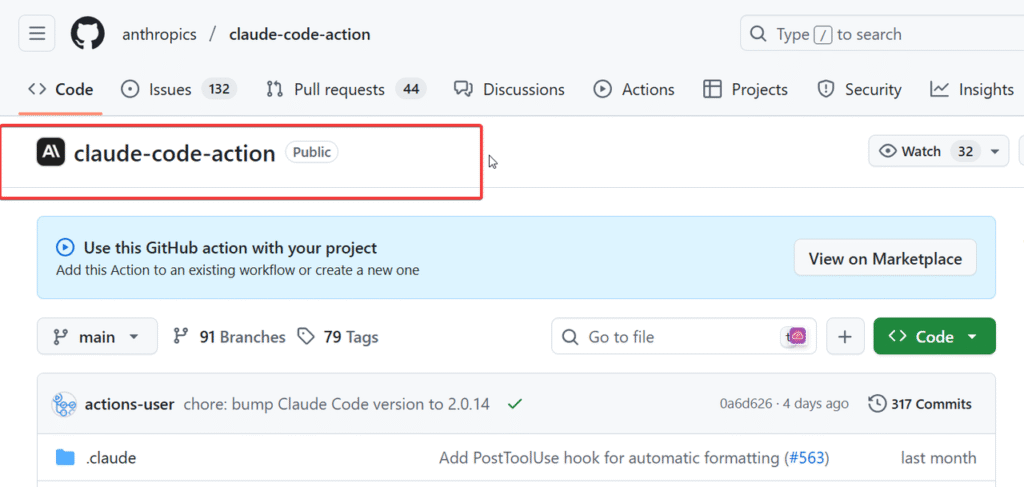Open the 79 Tags link
The height and width of the screenshot is (487, 1024).
click(x=339, y=337)
